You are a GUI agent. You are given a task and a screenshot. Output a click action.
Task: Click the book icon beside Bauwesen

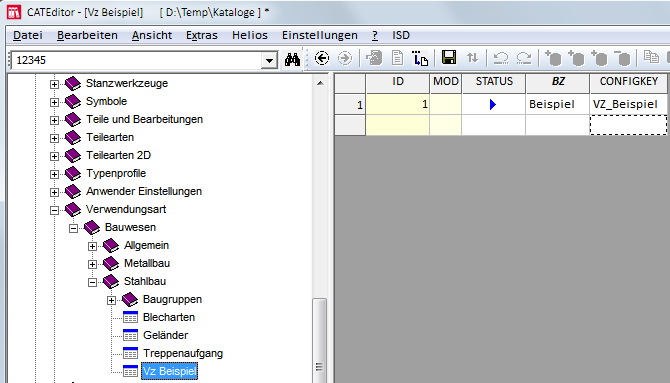coord(92,227)
